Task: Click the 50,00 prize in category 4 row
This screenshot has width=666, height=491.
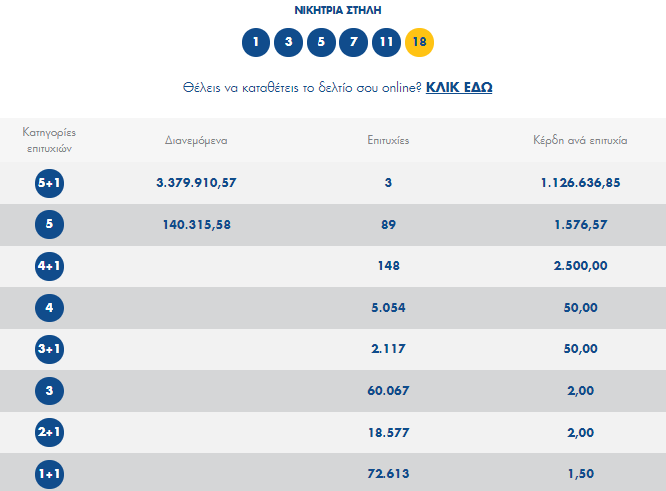Action: pos(580,308)
